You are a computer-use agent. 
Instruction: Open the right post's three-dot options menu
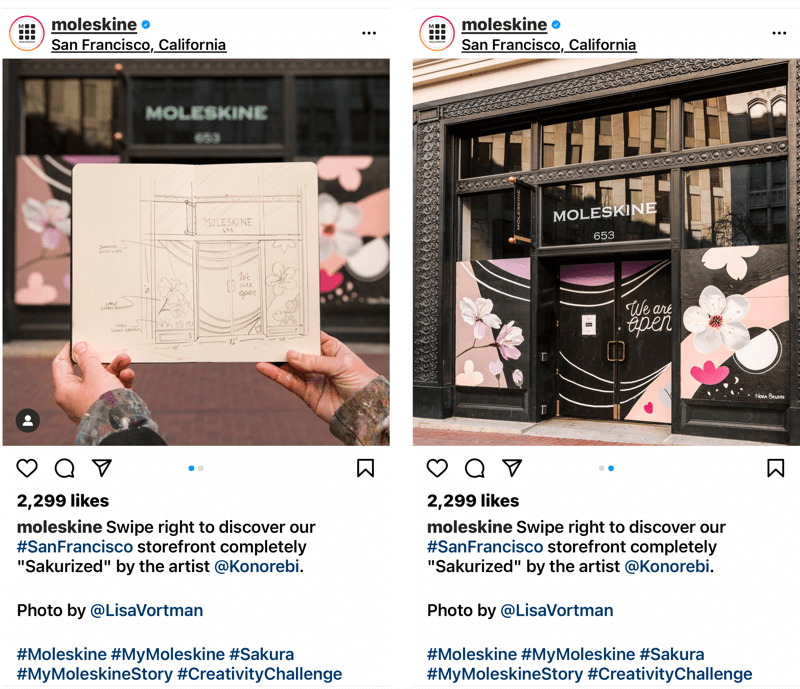pyautogui.click(x=779, y=33)
